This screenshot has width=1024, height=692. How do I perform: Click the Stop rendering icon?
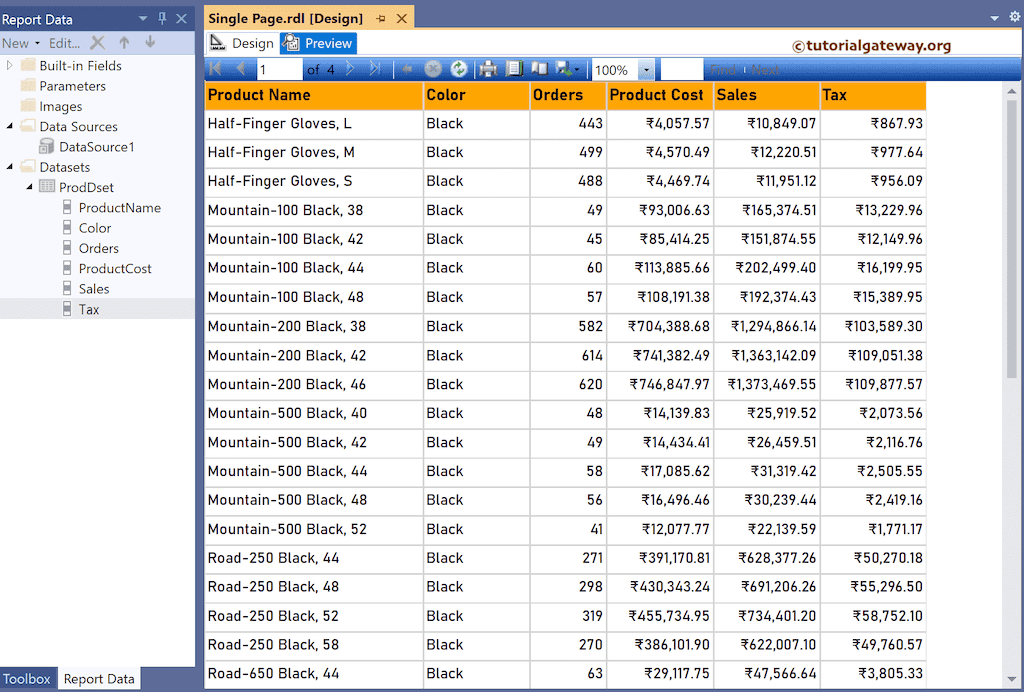pyautogui.click(x=433, y=69)
